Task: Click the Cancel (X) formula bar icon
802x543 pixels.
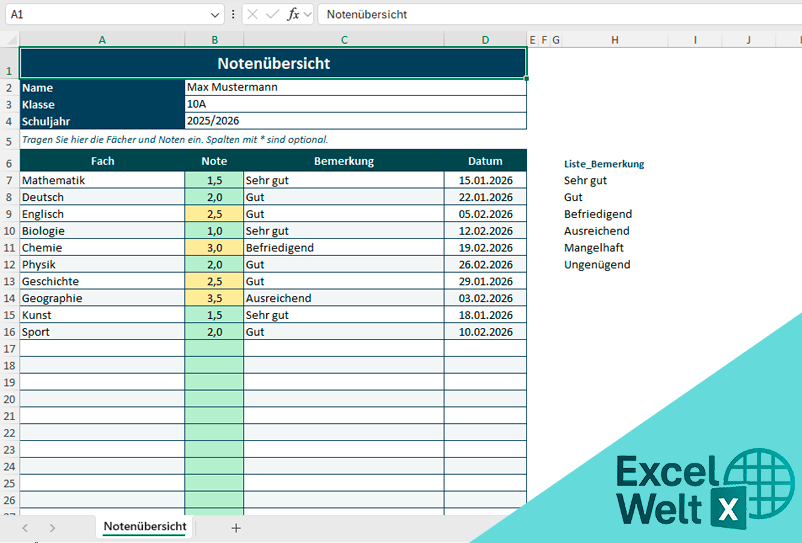Action: (252, 15)
